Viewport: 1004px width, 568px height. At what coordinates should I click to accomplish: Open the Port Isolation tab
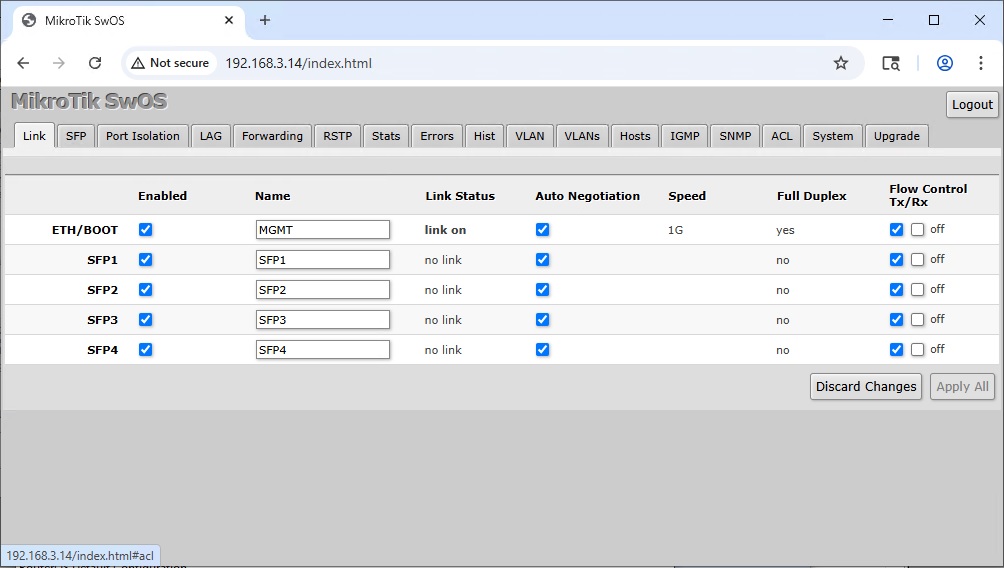(143, 136)
